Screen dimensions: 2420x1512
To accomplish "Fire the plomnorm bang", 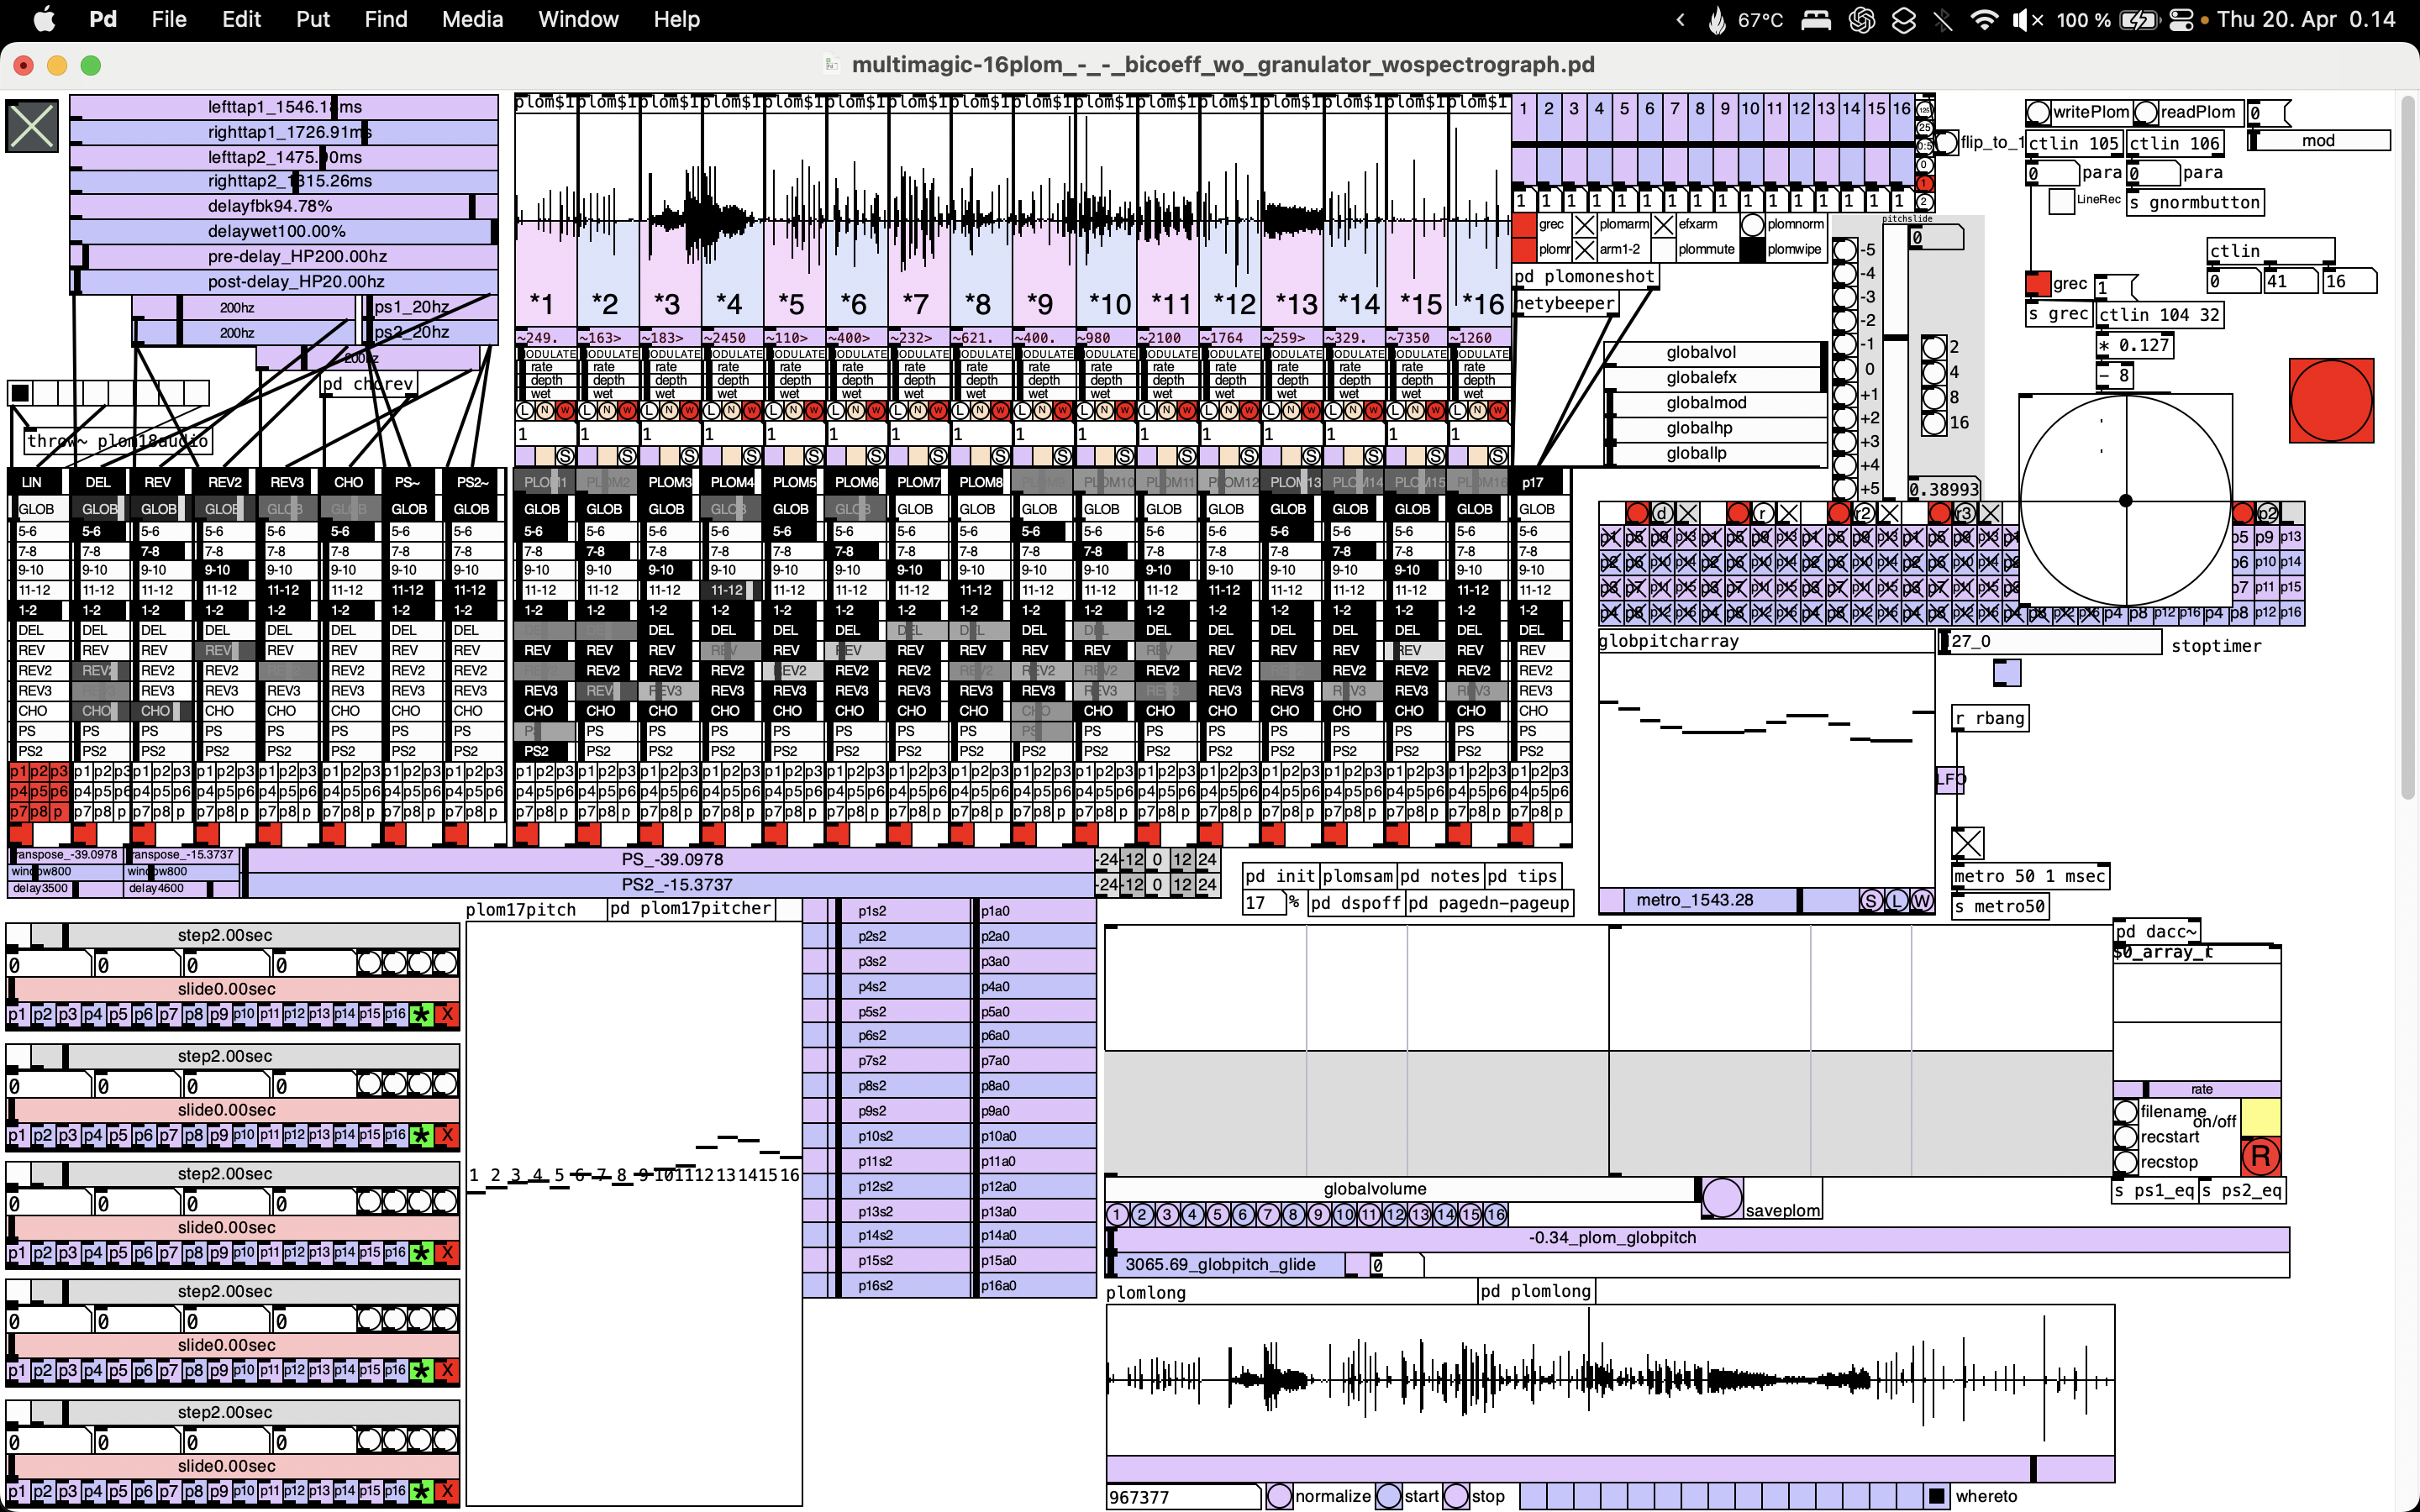I will (x=1752, y=225).
